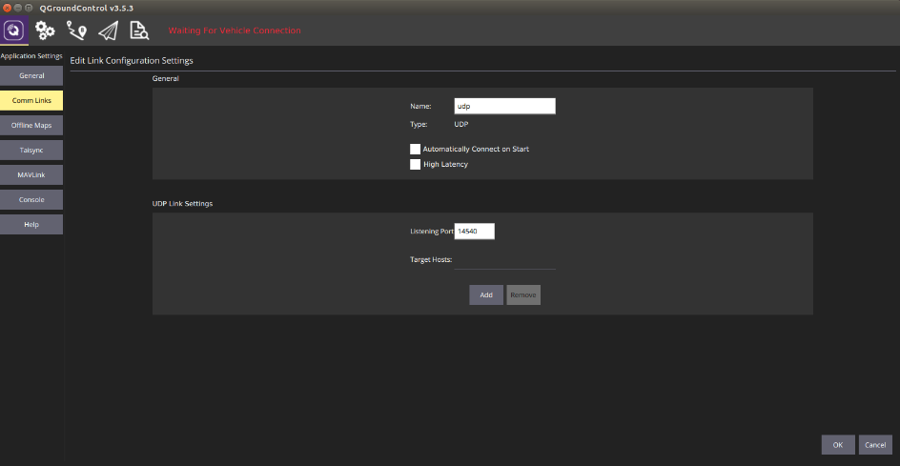
Task: Open the Offline Maps section
Action: (x=32, y=125)
